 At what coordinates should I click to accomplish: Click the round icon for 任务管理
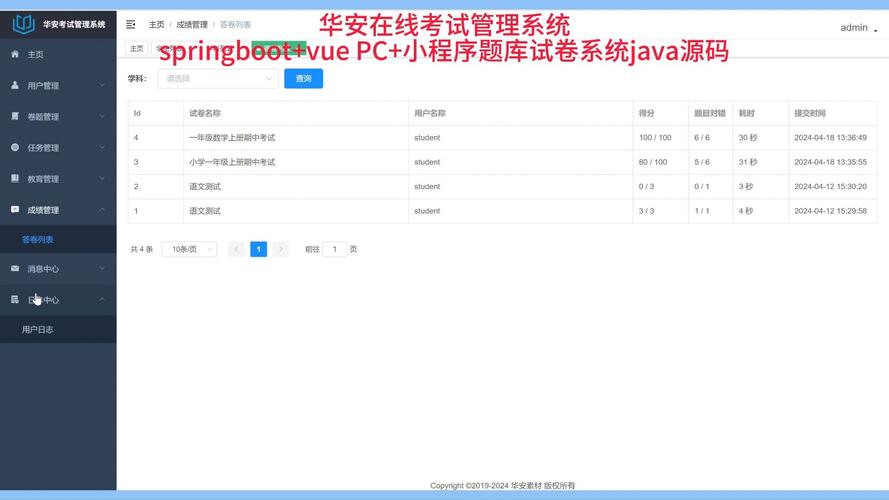click(x=15, y=147)
